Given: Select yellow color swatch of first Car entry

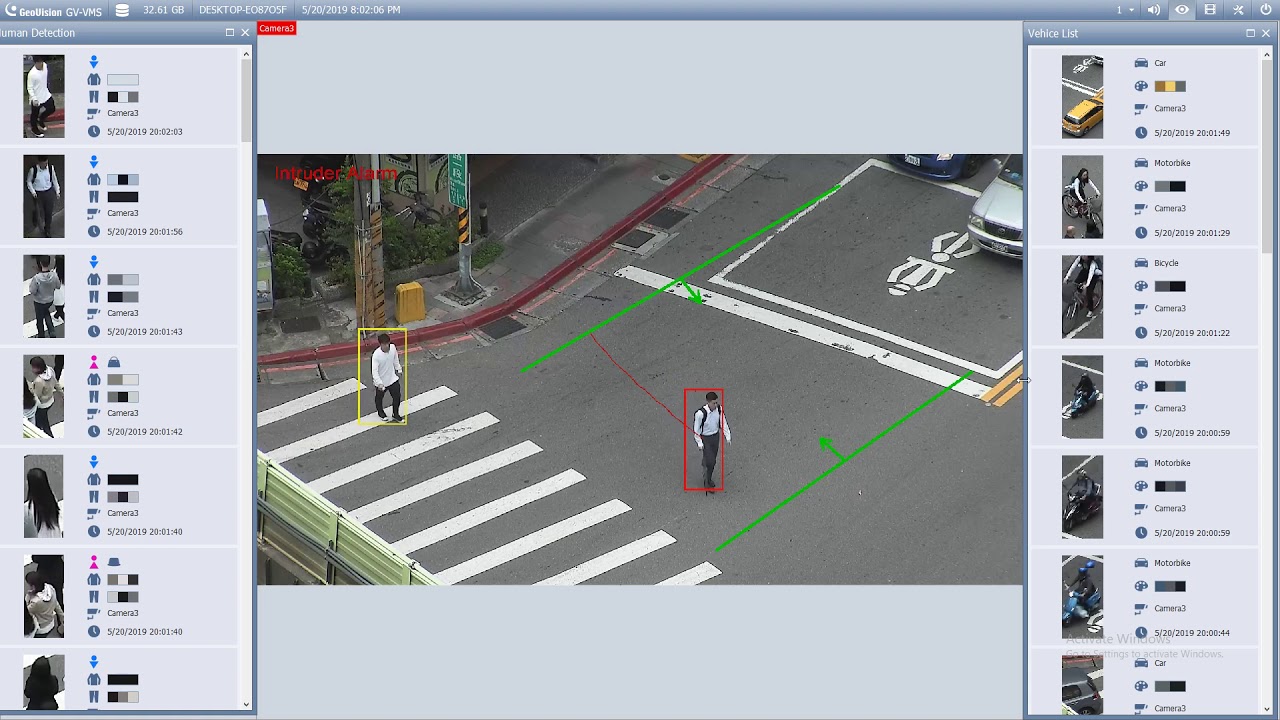Looking at the screenshot, I should click(x=1170, y=86).
